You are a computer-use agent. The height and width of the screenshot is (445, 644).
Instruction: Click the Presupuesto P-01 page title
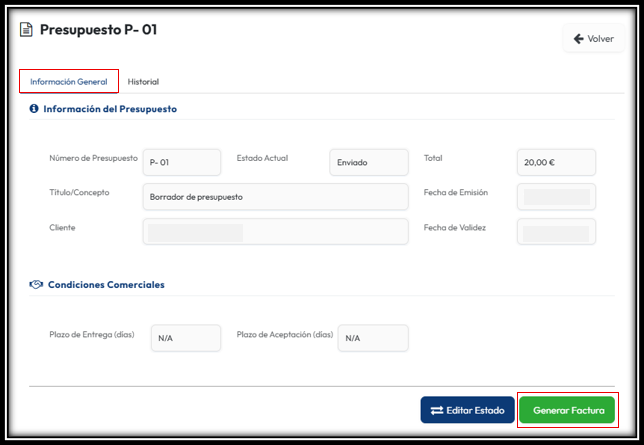click(98, 30)
